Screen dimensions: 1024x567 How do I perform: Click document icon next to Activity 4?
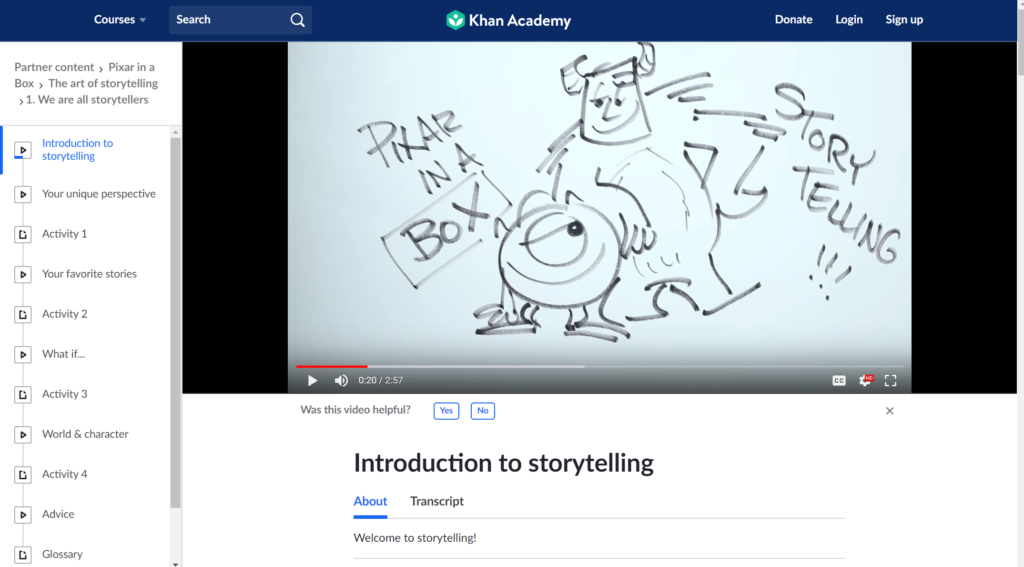coord(23,474)
